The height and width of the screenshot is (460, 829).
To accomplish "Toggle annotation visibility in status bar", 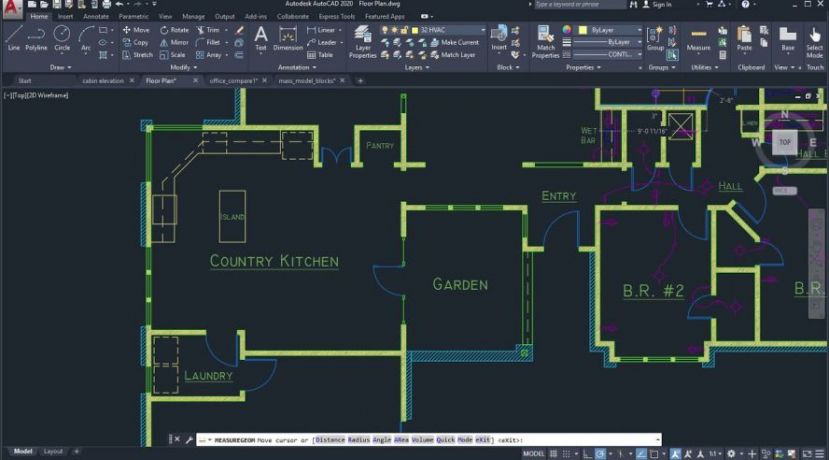I will click(676, 454).
